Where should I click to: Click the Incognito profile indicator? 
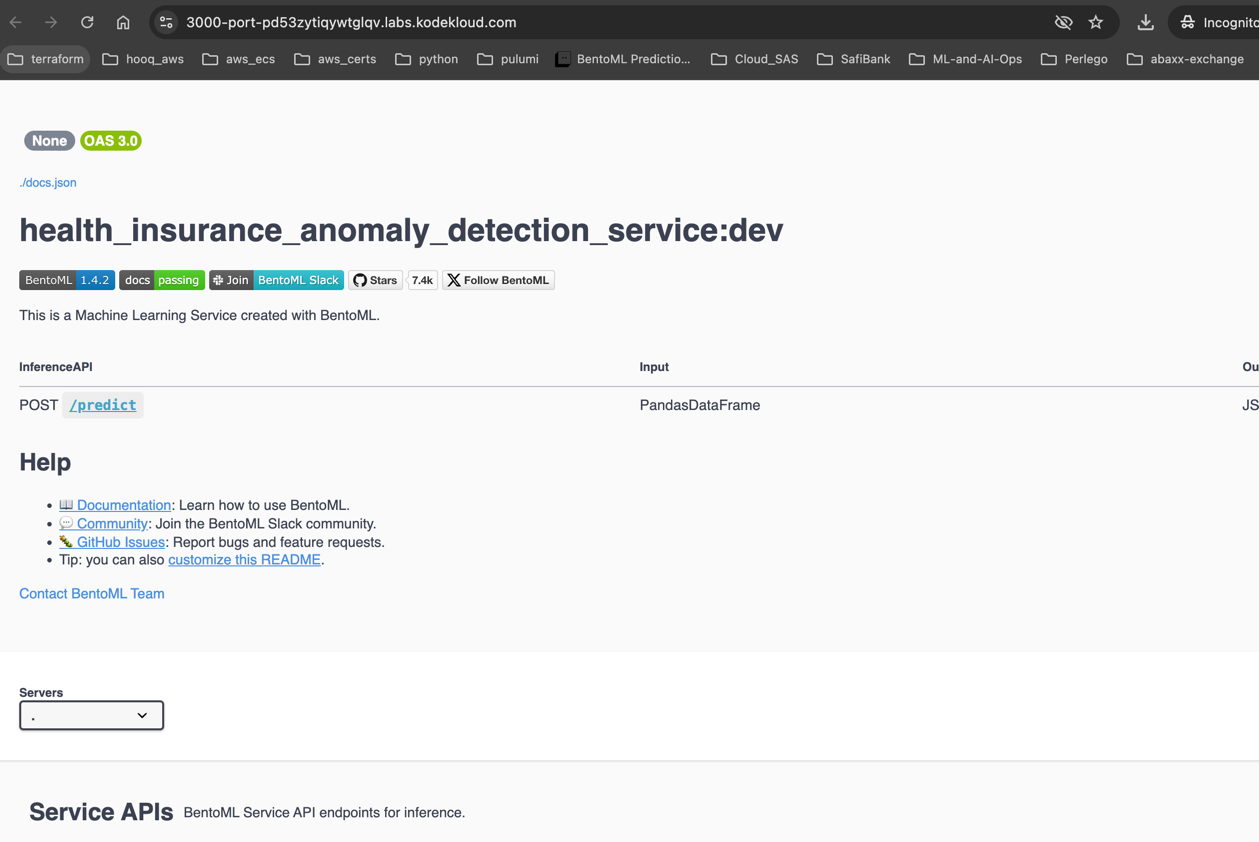pyautogui.click(x=1216, y=22)
